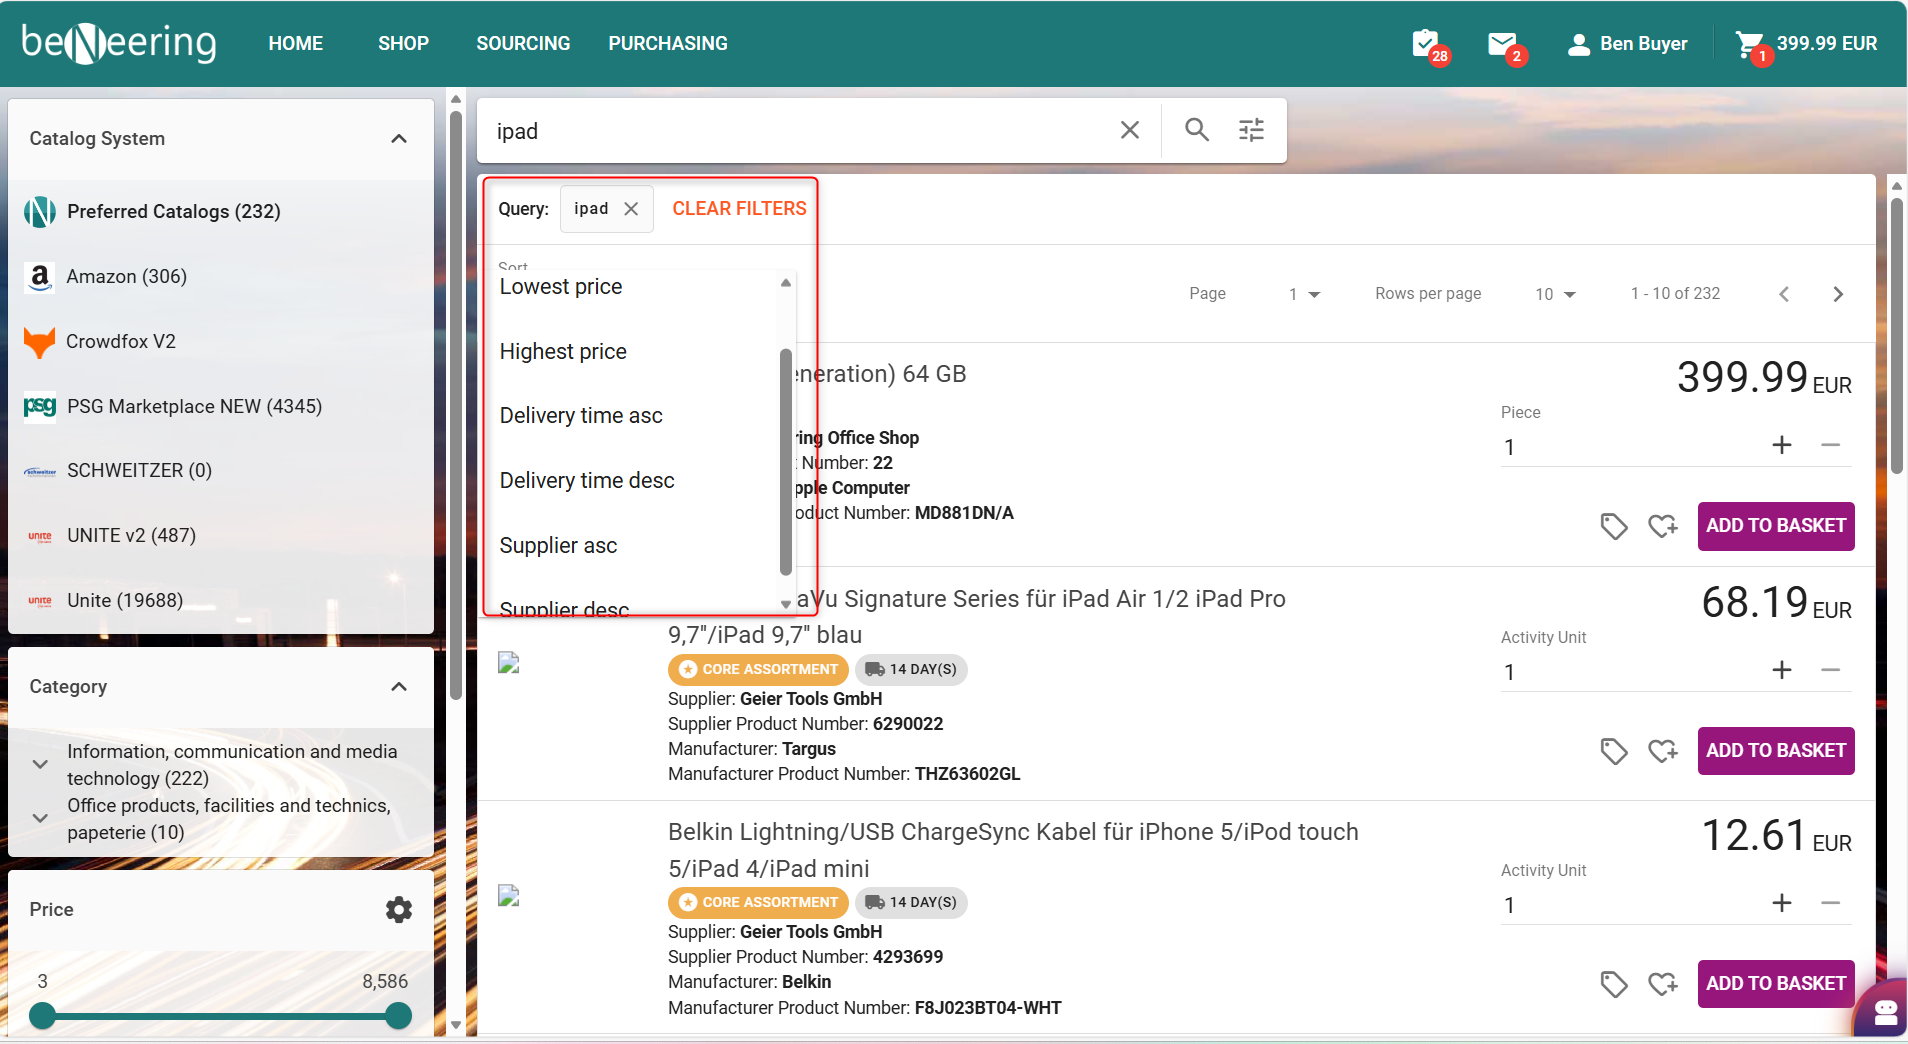
Task: Go to the PURCHASING tab
Action: coord(668,44)
